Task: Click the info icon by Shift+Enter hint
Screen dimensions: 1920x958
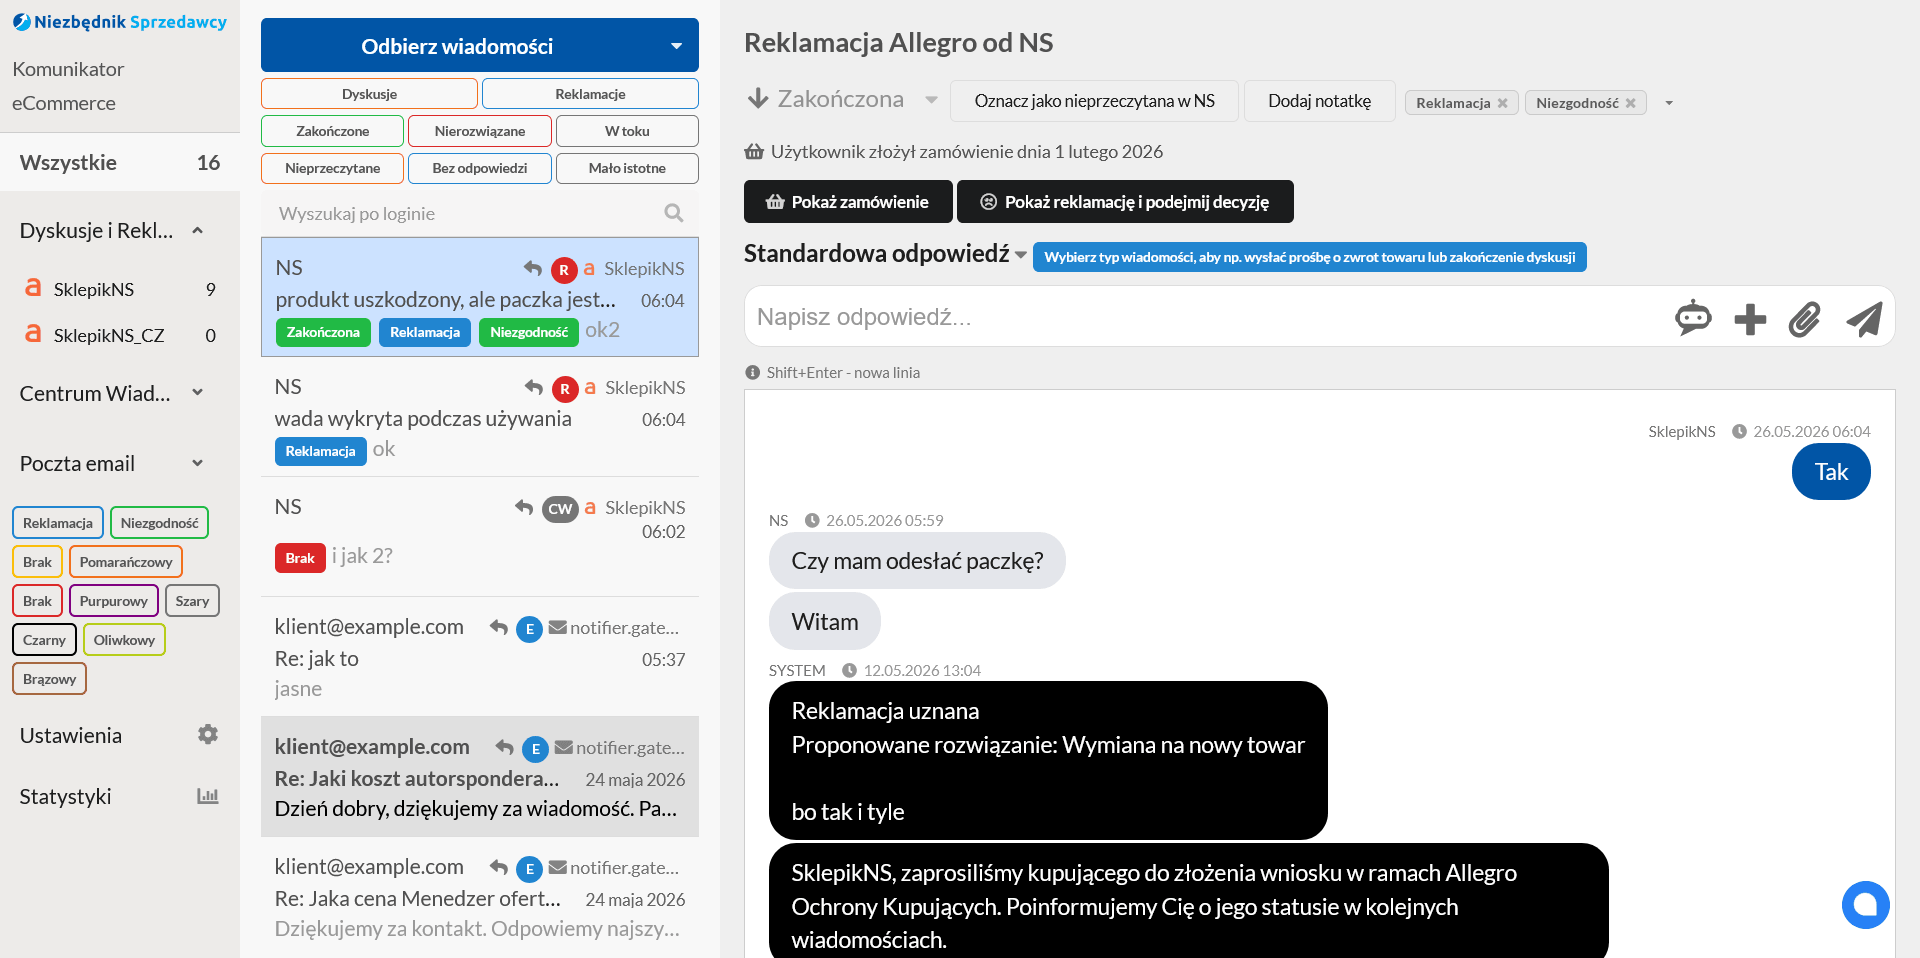Action: [753, 372]
